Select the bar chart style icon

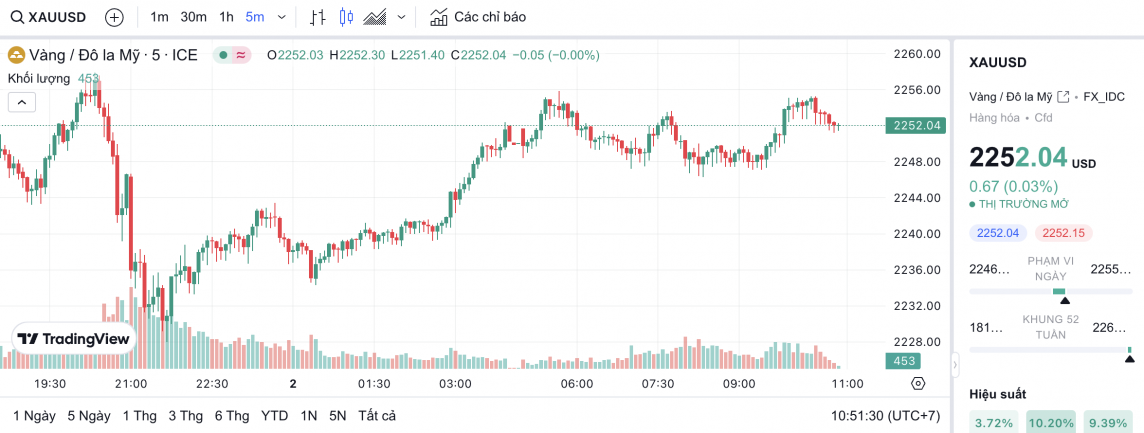318,17
